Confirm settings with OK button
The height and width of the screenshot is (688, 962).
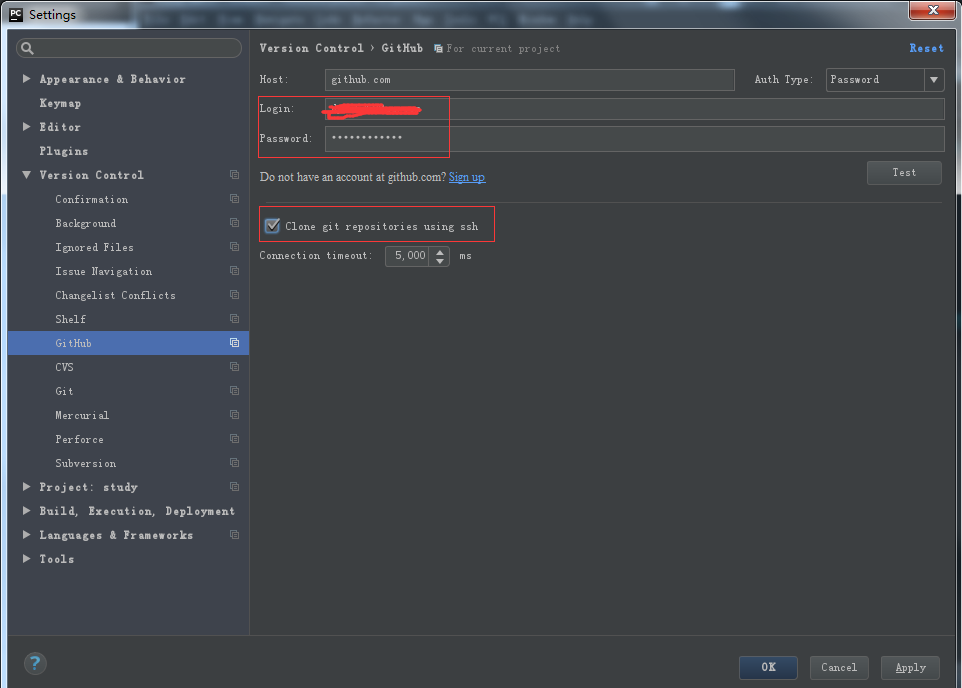768,667
